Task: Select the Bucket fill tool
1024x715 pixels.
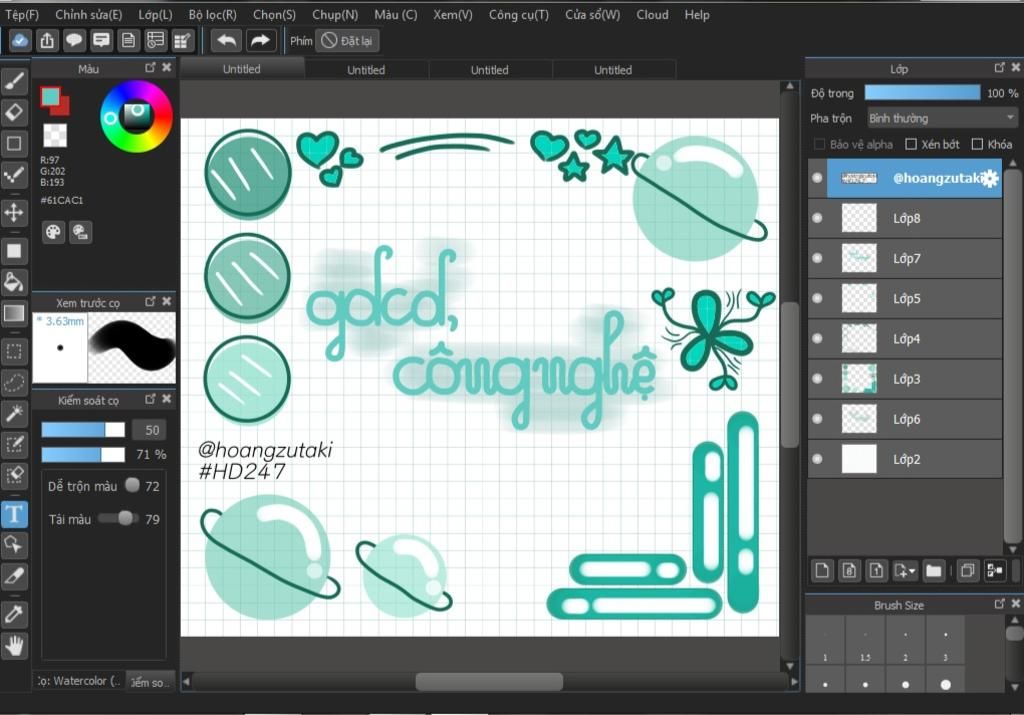Action: click(x=14, y=282)
